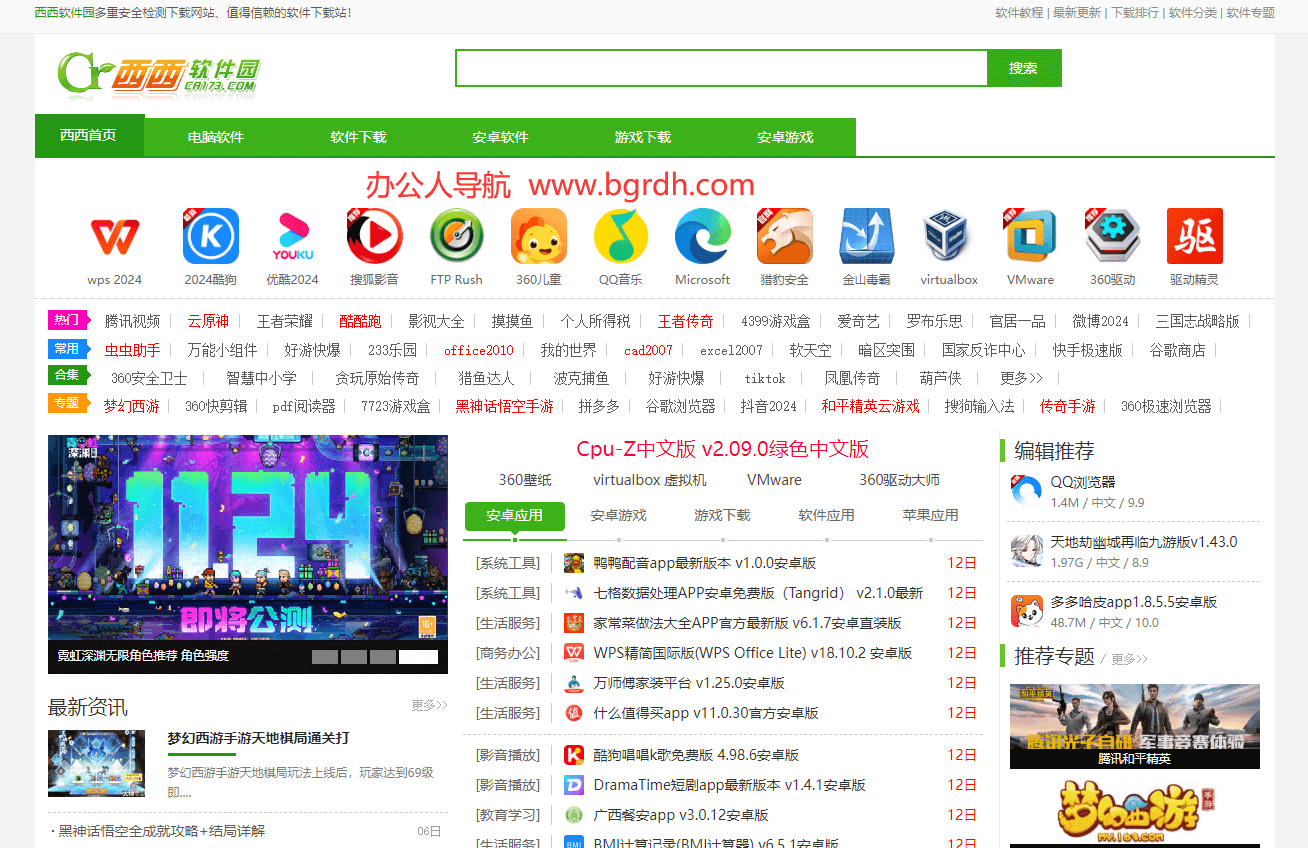The image size is (1308, 848).
Task: Open the WPS 2024 download page
Action: pyautogui.click(x=115, y=237)
